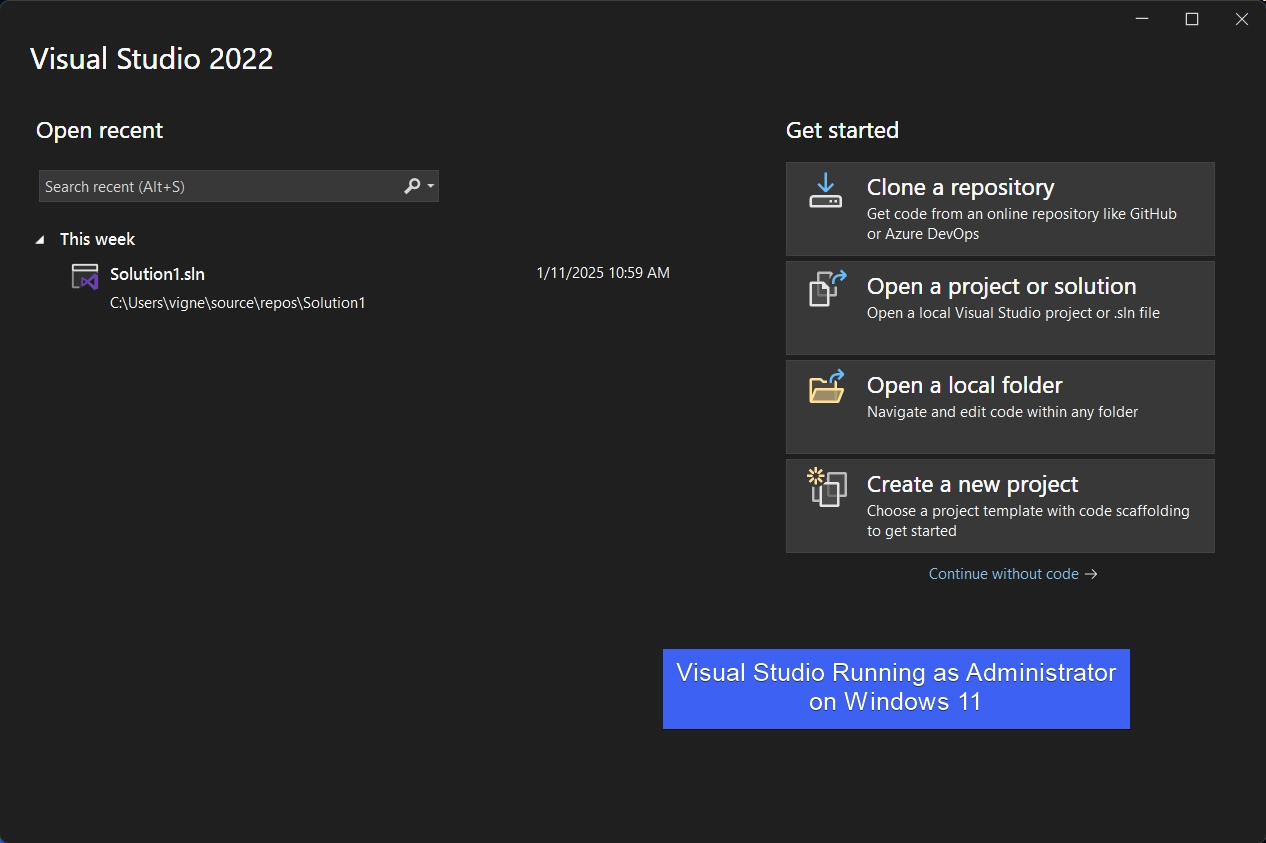The width and height of the screenshot is (1266, 843).
Task: Click the magnifier icon in Search recent
Action: pyautogui.click(x=412, y=186)
